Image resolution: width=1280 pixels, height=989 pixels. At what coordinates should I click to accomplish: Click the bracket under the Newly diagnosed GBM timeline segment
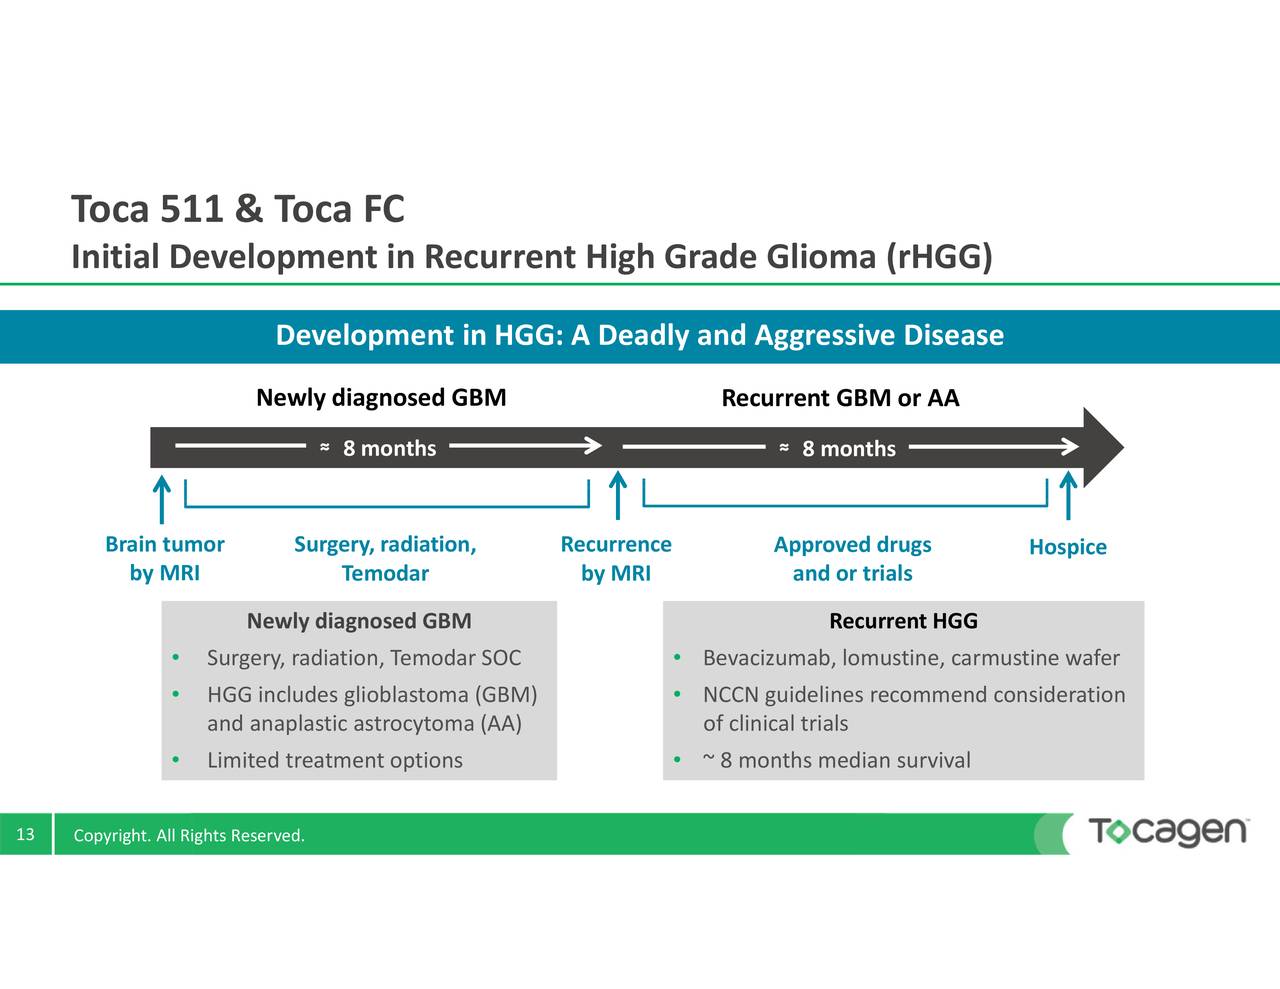click(x=387, y=494)
